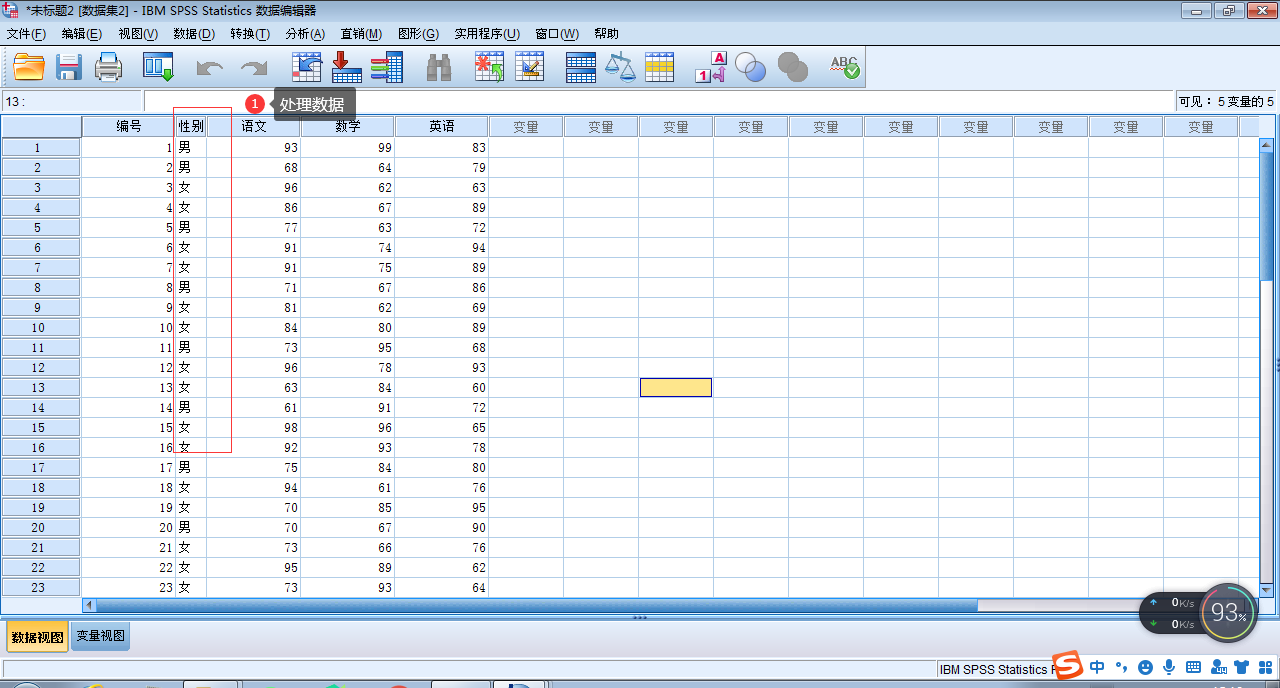
Task: Select the 语文 column header
Action: coord(254,126)
